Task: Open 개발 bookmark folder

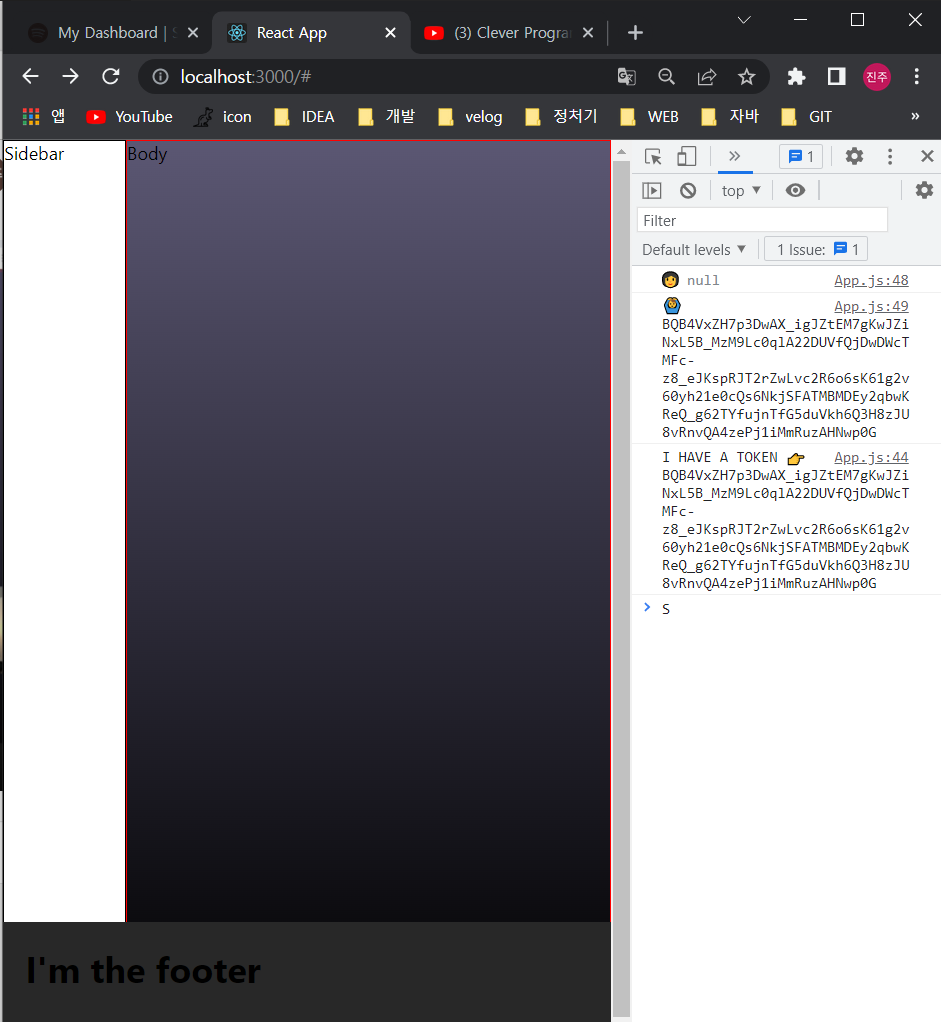Action: pos(386,117)
